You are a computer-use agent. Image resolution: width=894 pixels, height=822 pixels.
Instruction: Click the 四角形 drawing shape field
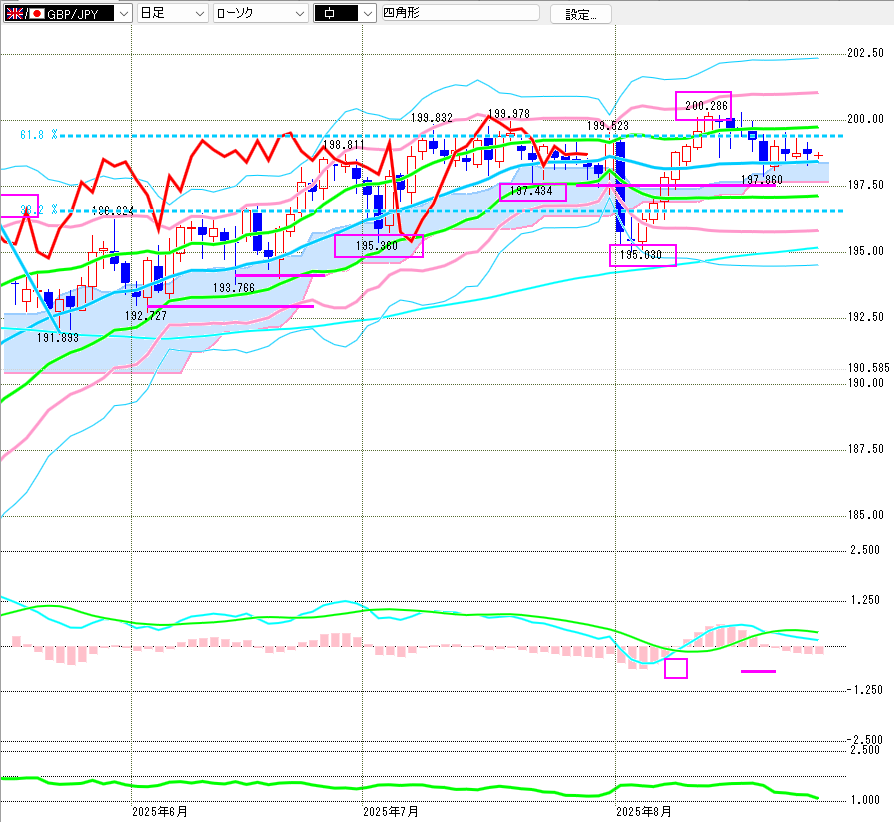click(460, 13)
